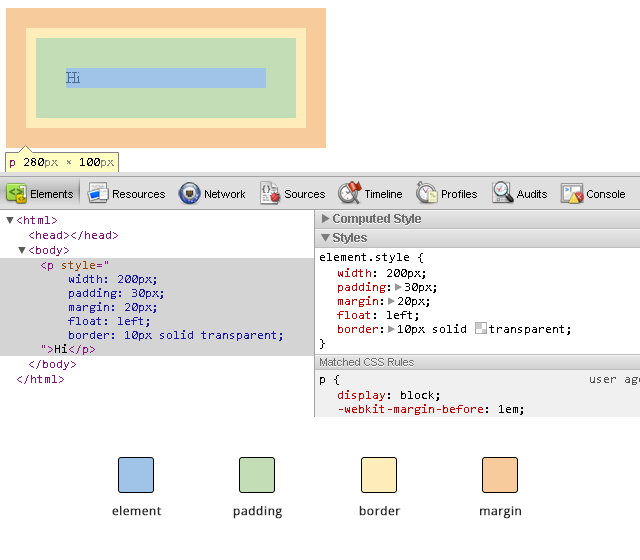Screen dimensions: 640x560
Task: Switch to the Audits tab label
Action: 532,194
